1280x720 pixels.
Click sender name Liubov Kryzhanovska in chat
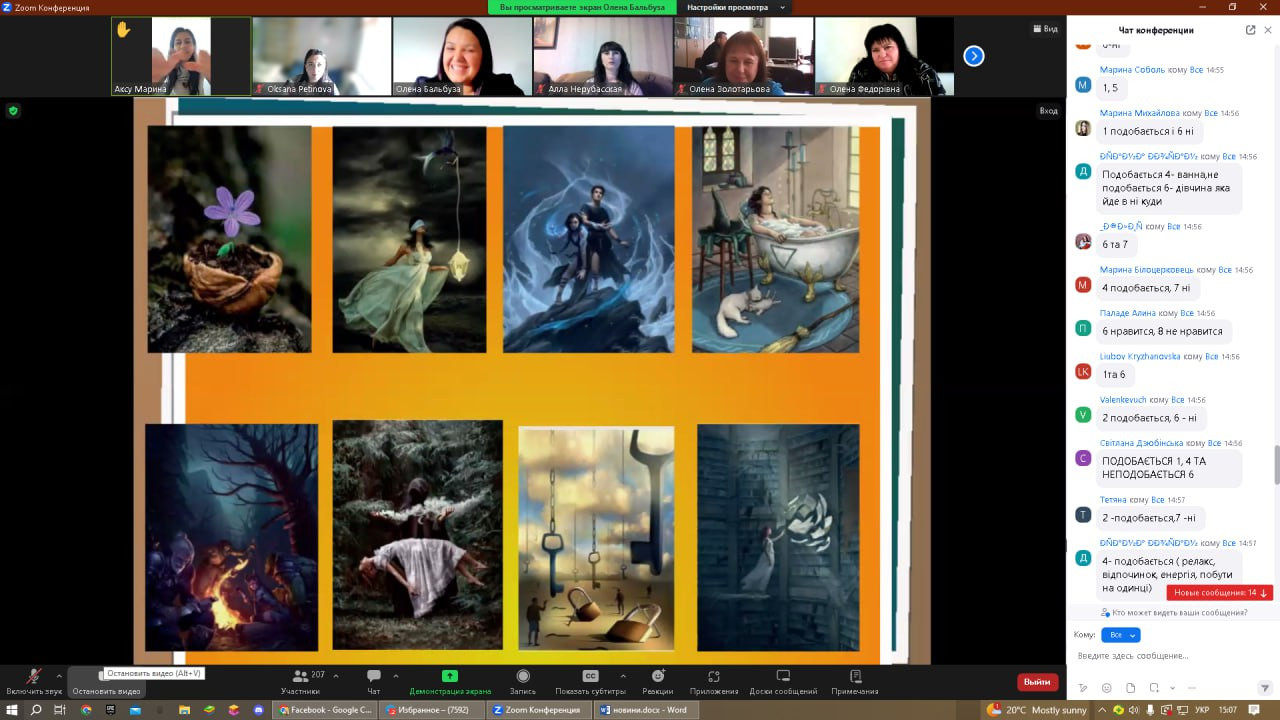click(x=1140, y=356)
